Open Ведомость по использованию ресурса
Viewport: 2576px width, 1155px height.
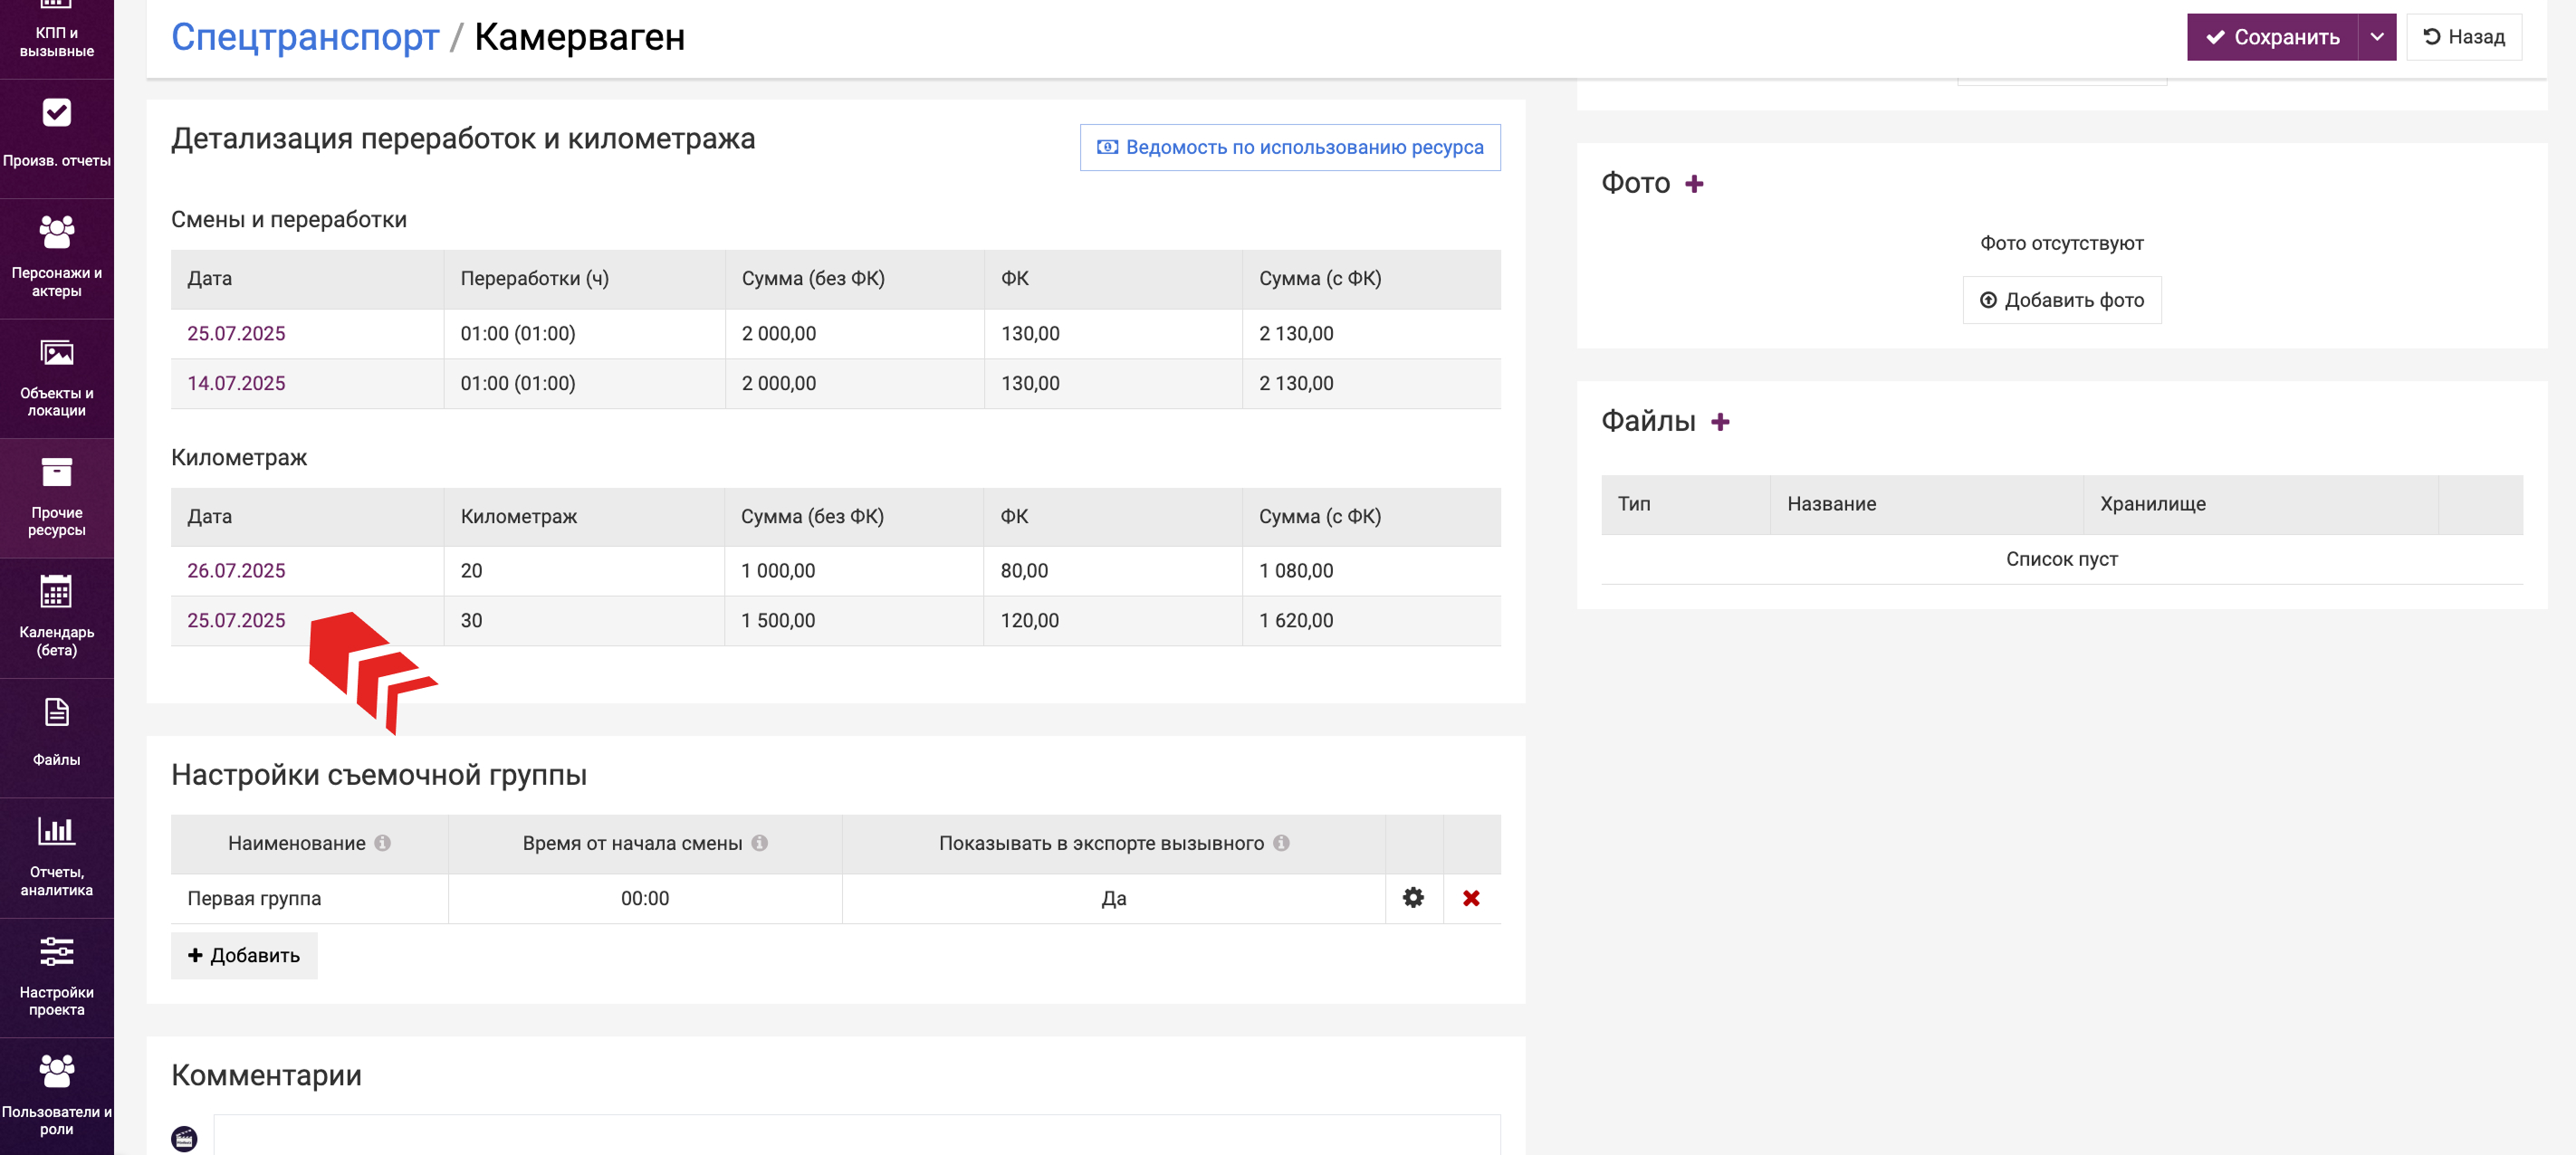coord(1290,147)
